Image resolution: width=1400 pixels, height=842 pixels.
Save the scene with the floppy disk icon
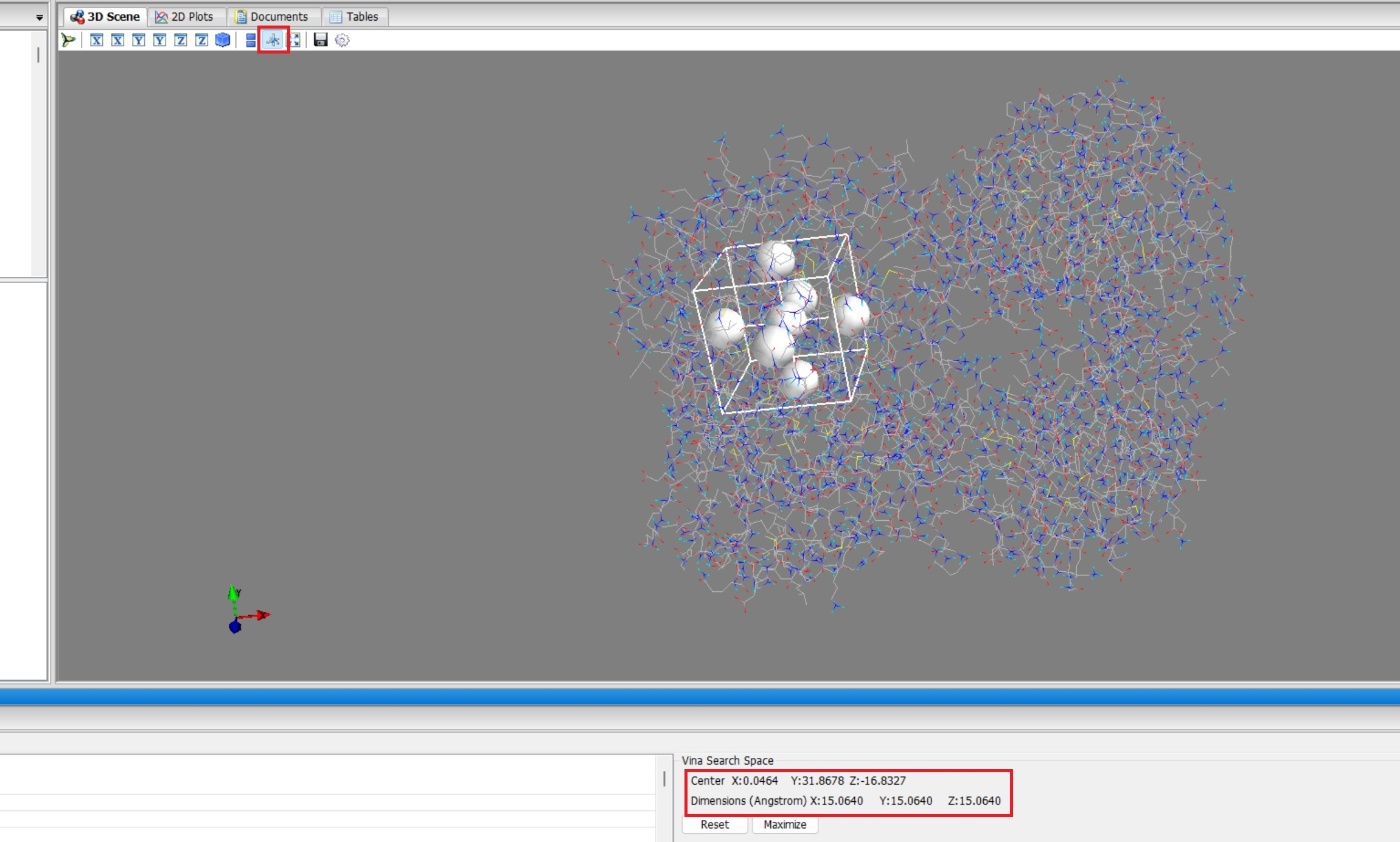(x=321, y=40)
